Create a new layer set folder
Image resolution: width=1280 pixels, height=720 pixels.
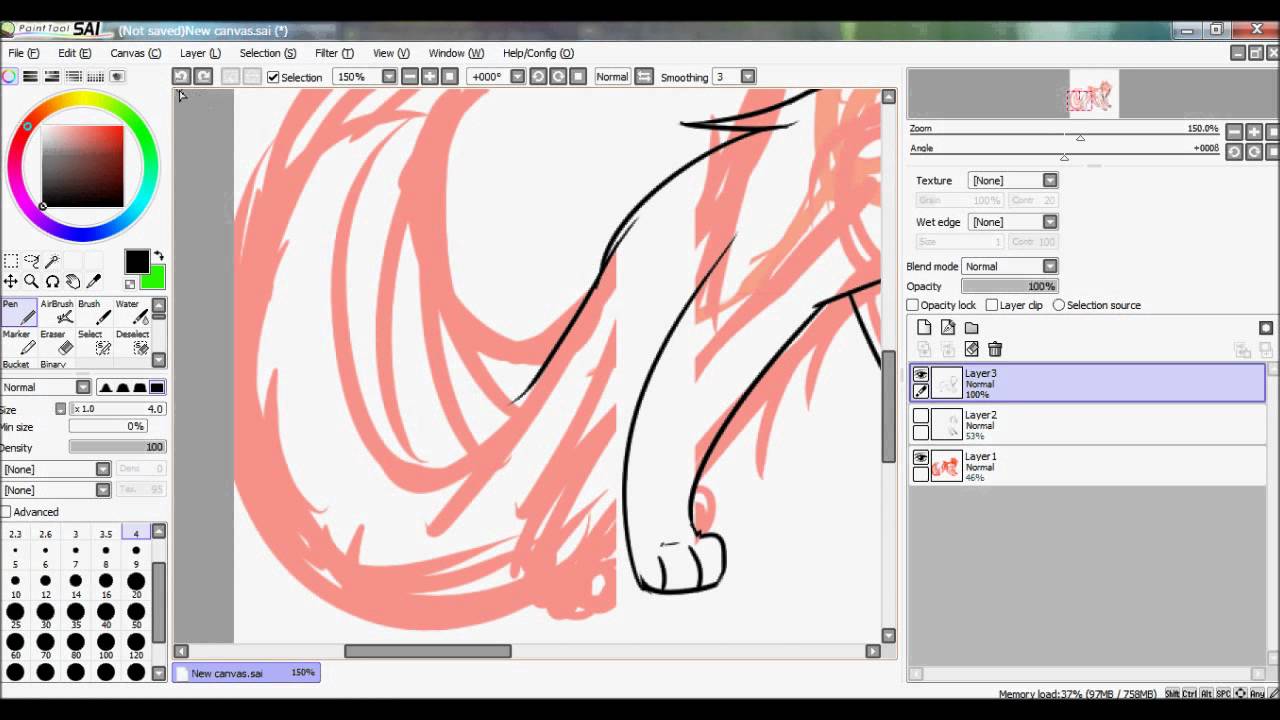(x=972, y=327)
